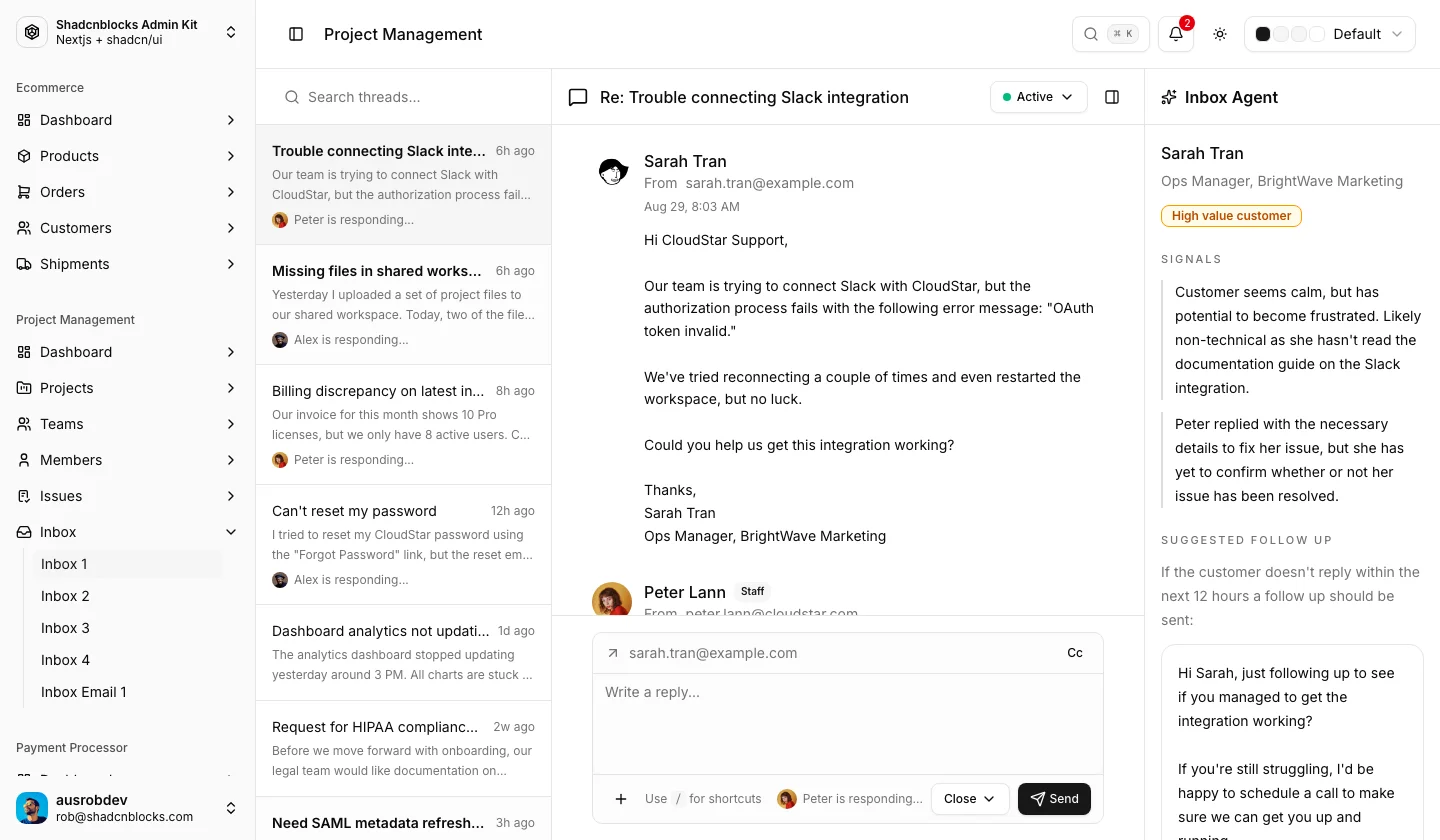Click the Inbox Agent sparkle icon
The image size is (1440, 840).
pos(1169,97)
